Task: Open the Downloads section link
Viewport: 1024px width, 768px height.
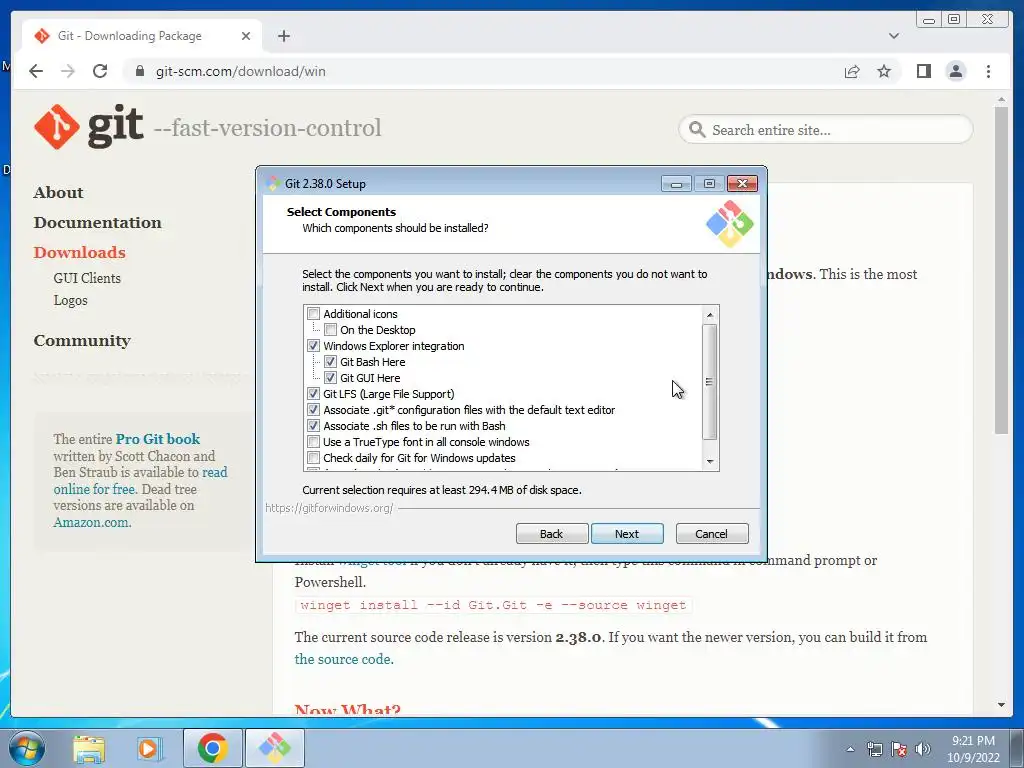Action: coord(80,253)
